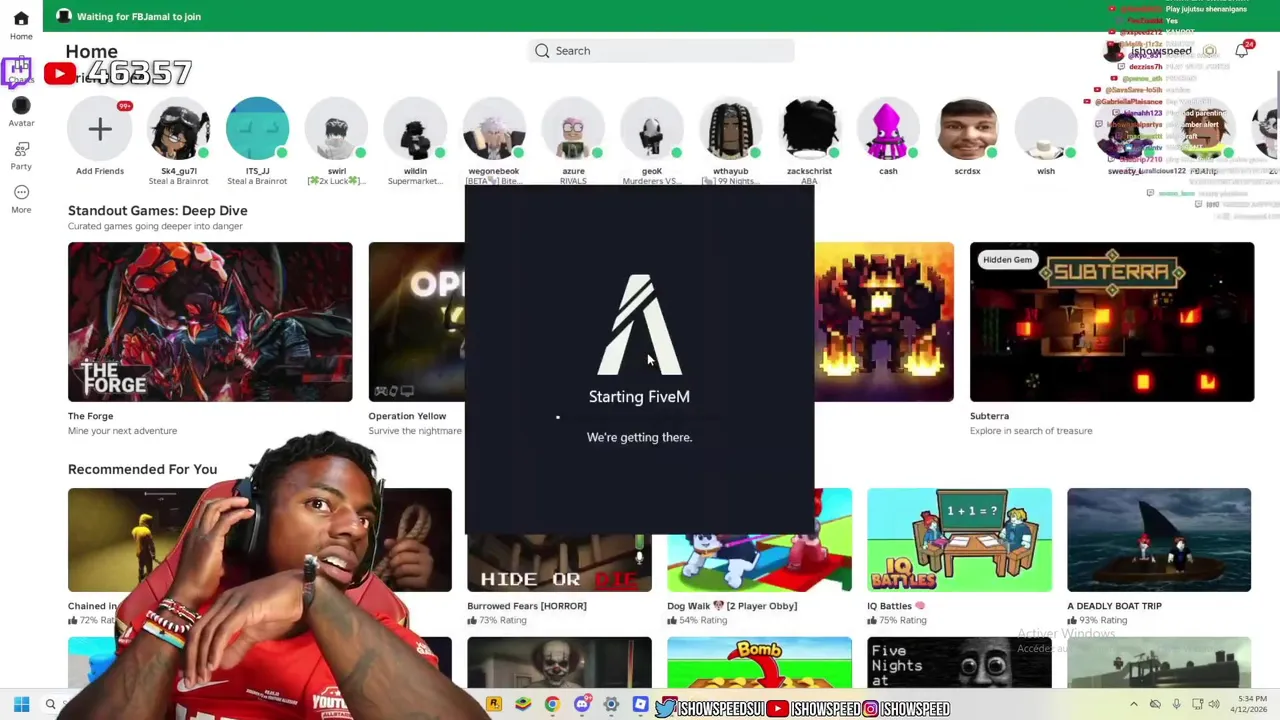Click 'Burrowed Fears [HORROR]' title
This screenshot has height=720, width=1280.
[527, 606]
